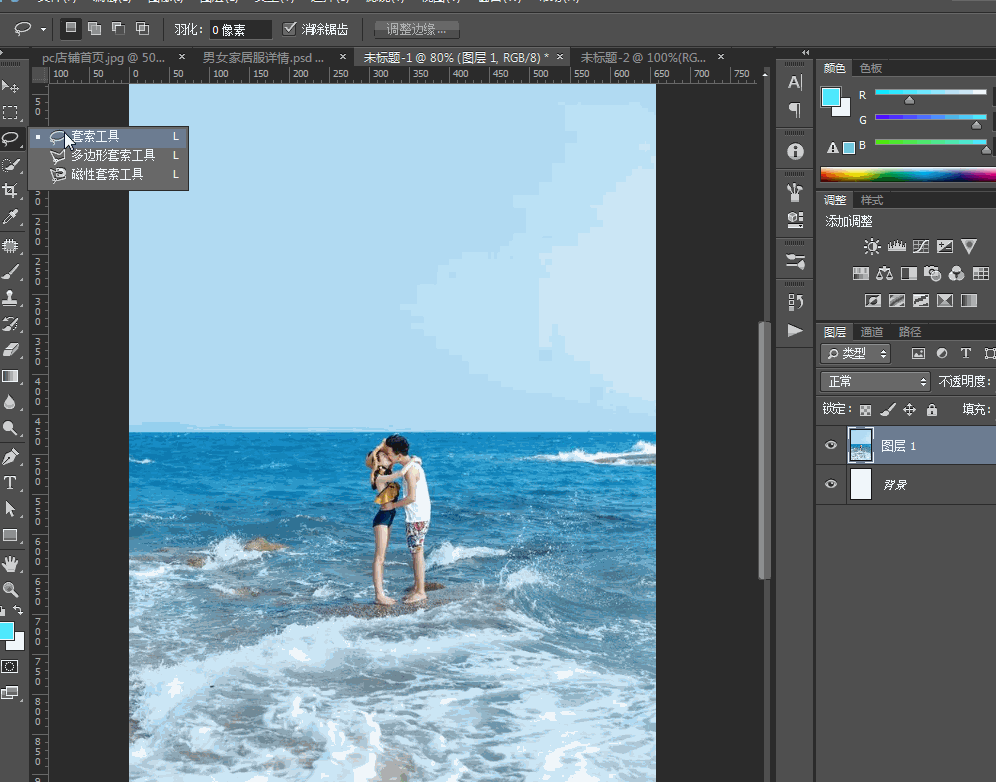Open the Character panel icon
This screenshot has width=996, height=782.
point(795,83)
